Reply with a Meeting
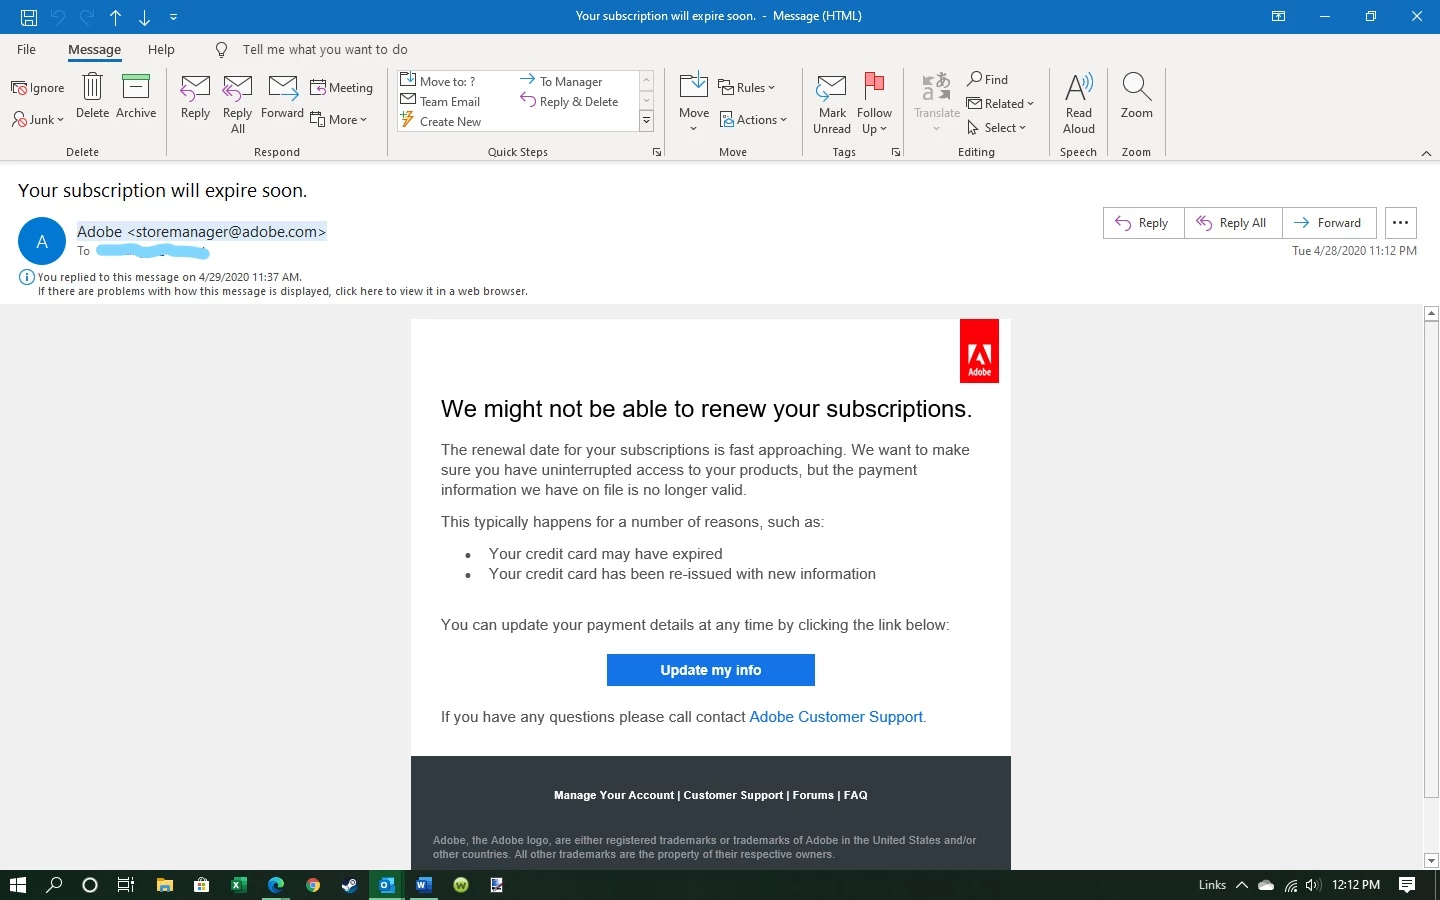Image resolution: width=1440 pixels, height=900 pixels. (341, 88)
